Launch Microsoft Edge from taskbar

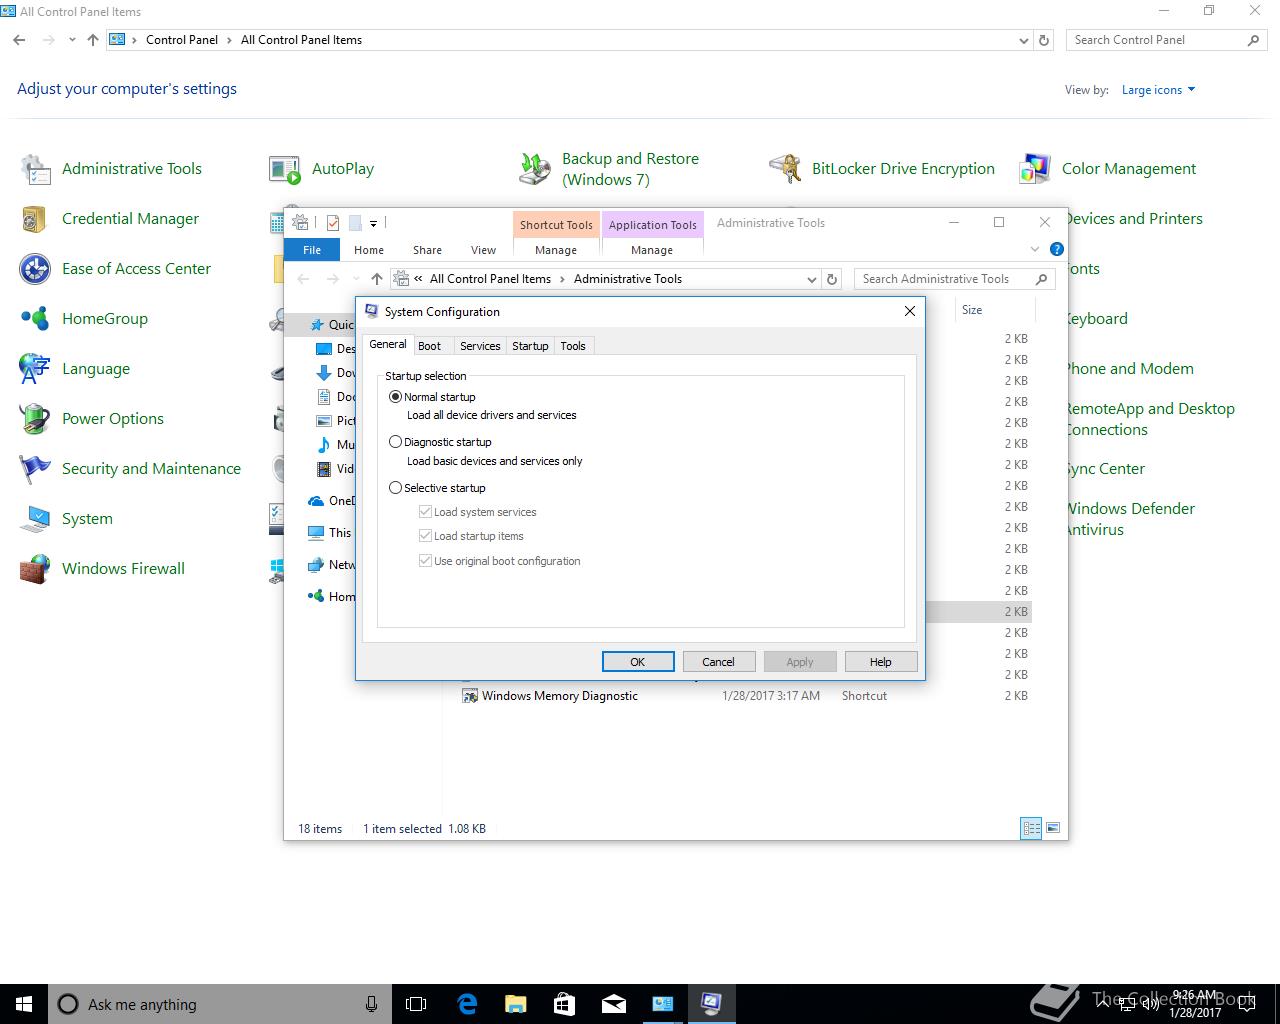tap(467, 1004)
